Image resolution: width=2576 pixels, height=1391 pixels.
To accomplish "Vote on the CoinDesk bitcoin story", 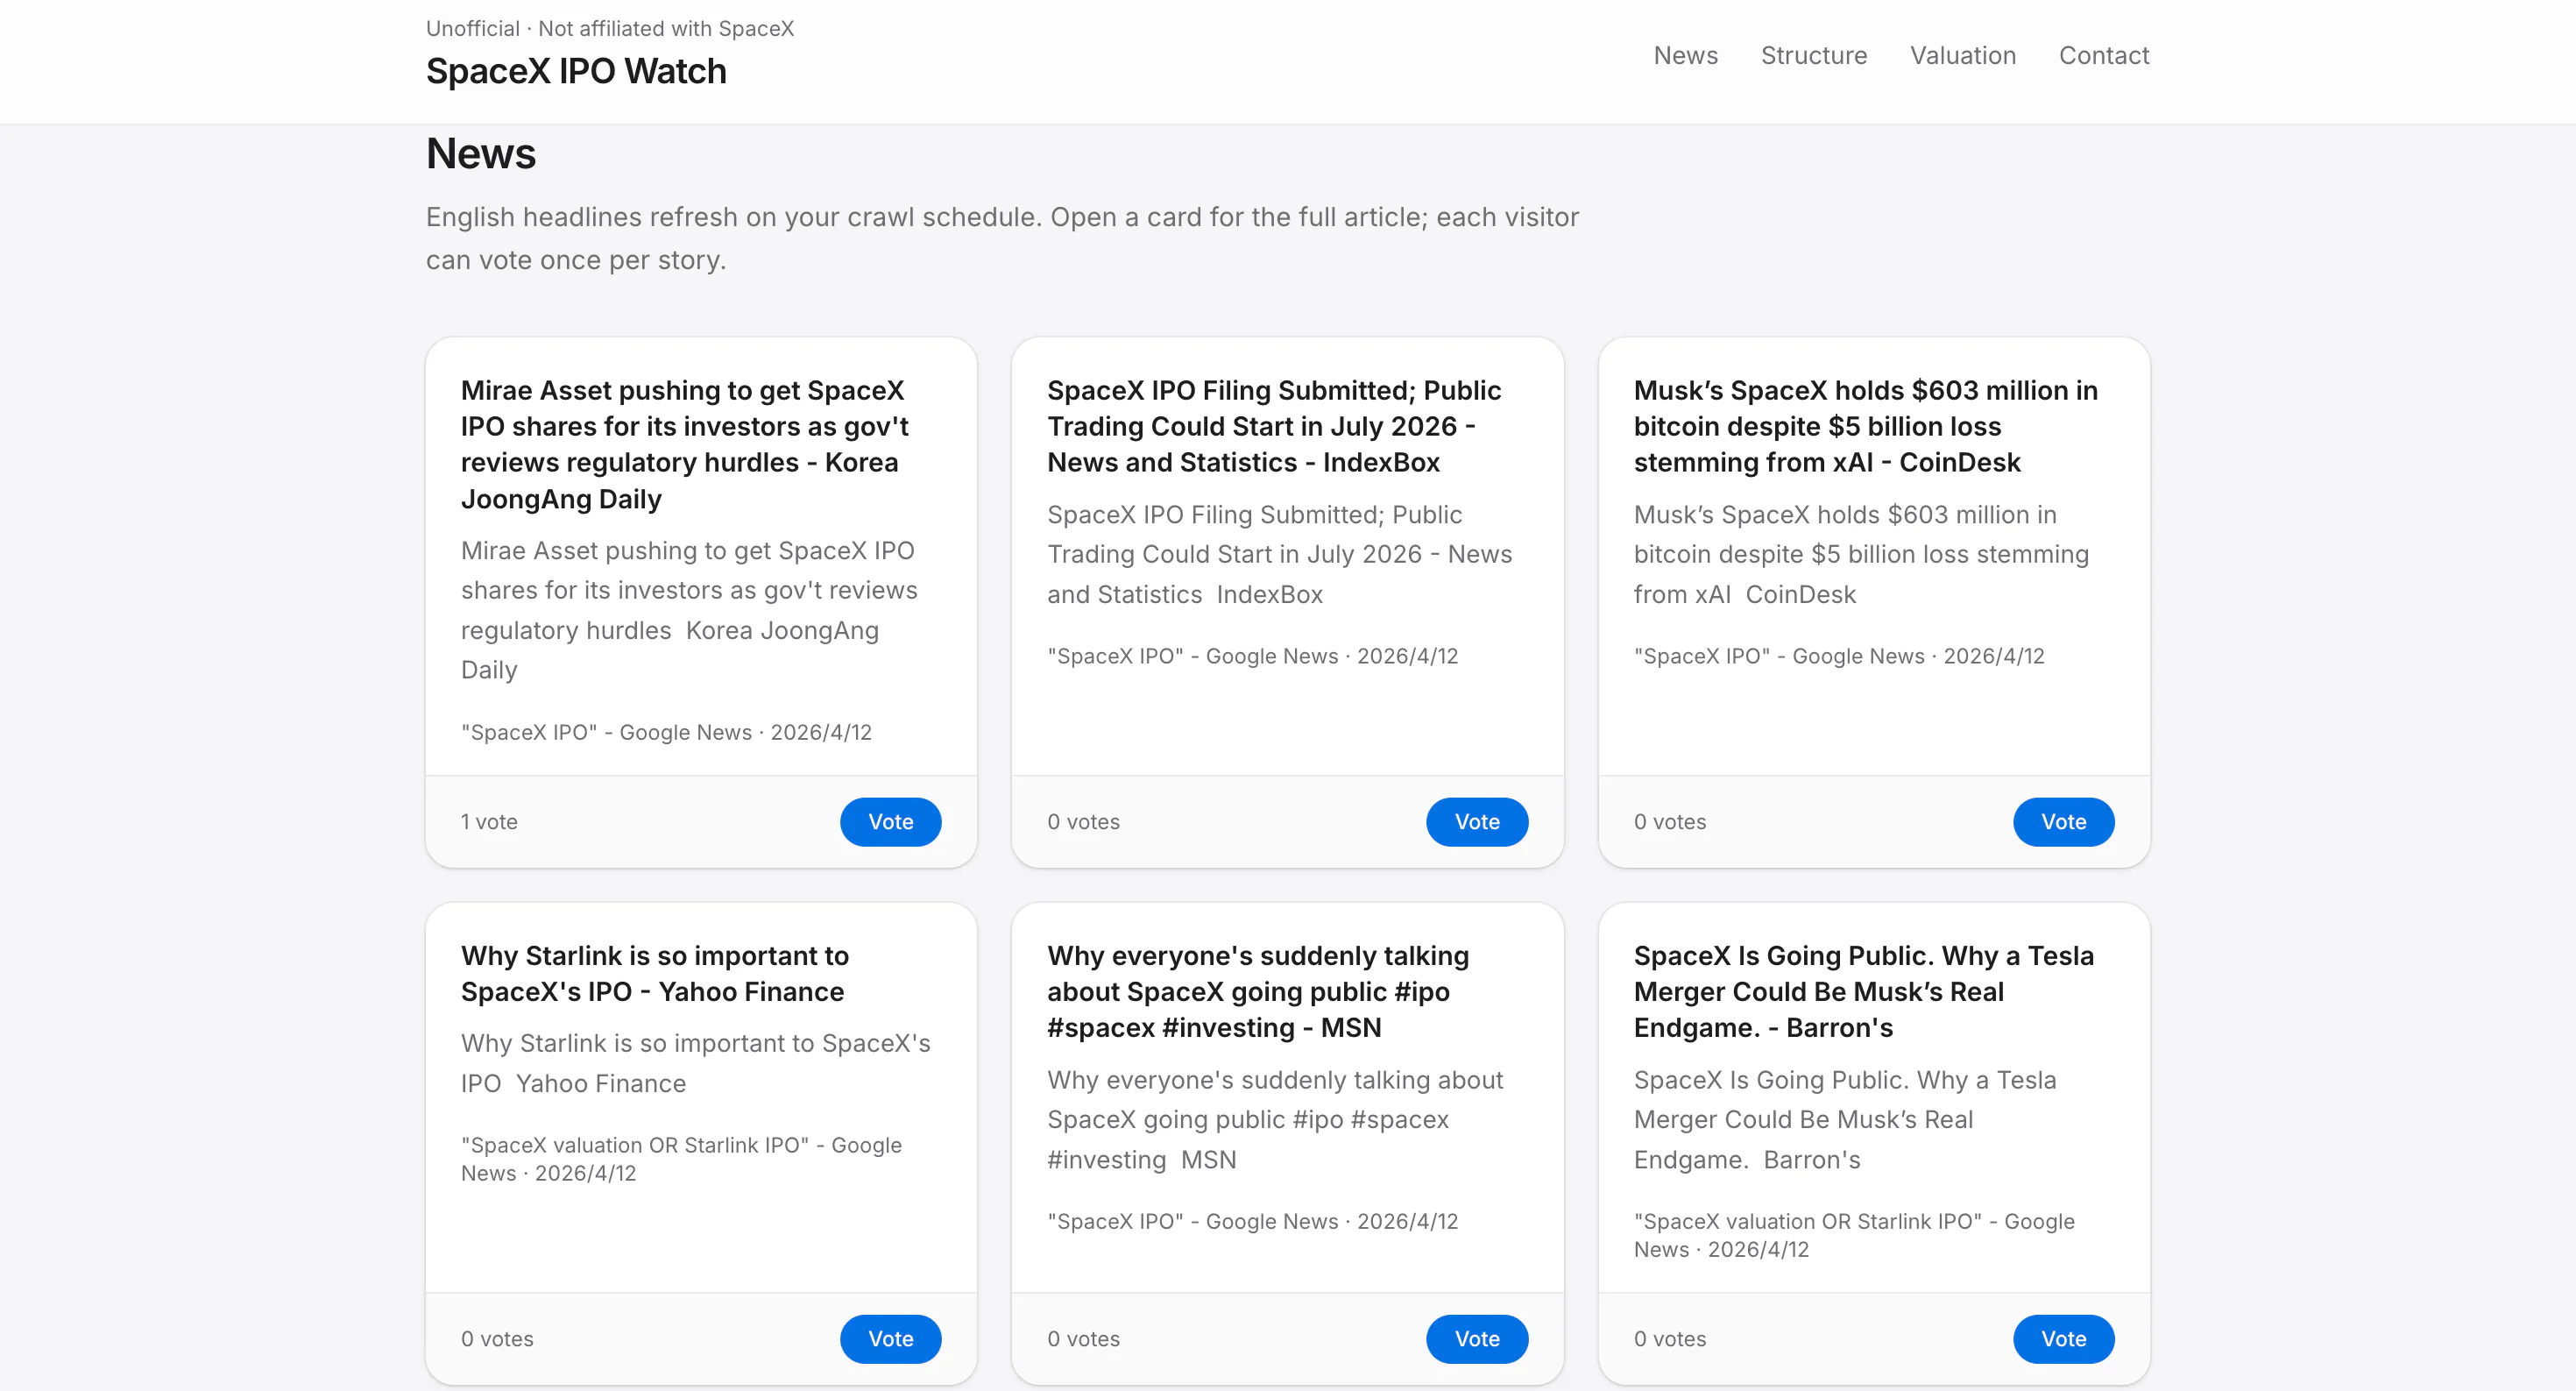I will coord(2063,821).
